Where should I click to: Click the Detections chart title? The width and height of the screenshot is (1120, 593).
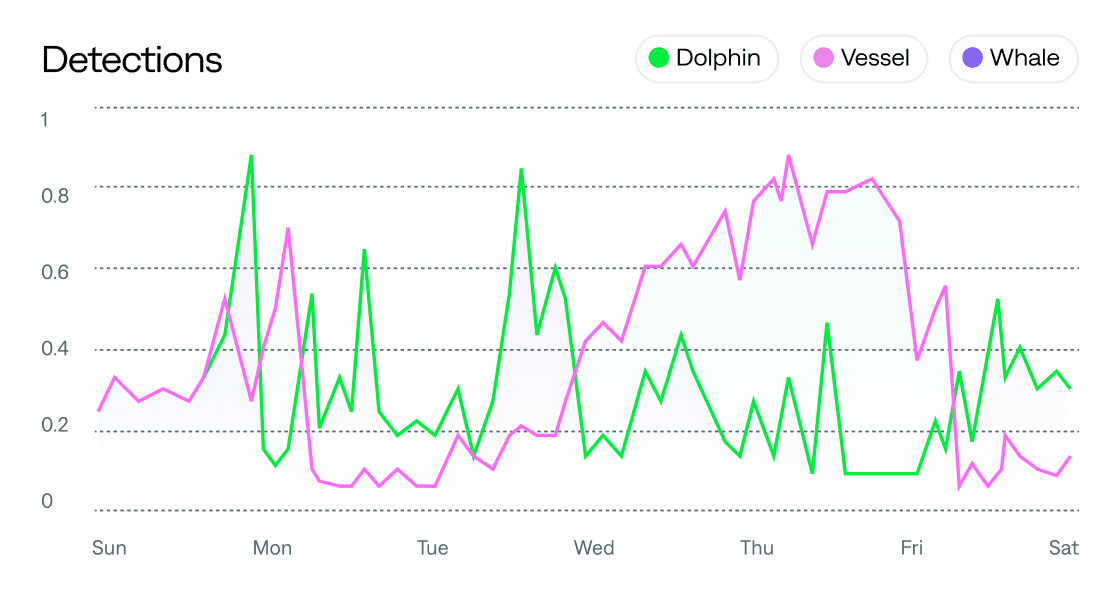[x=132, y=60]
